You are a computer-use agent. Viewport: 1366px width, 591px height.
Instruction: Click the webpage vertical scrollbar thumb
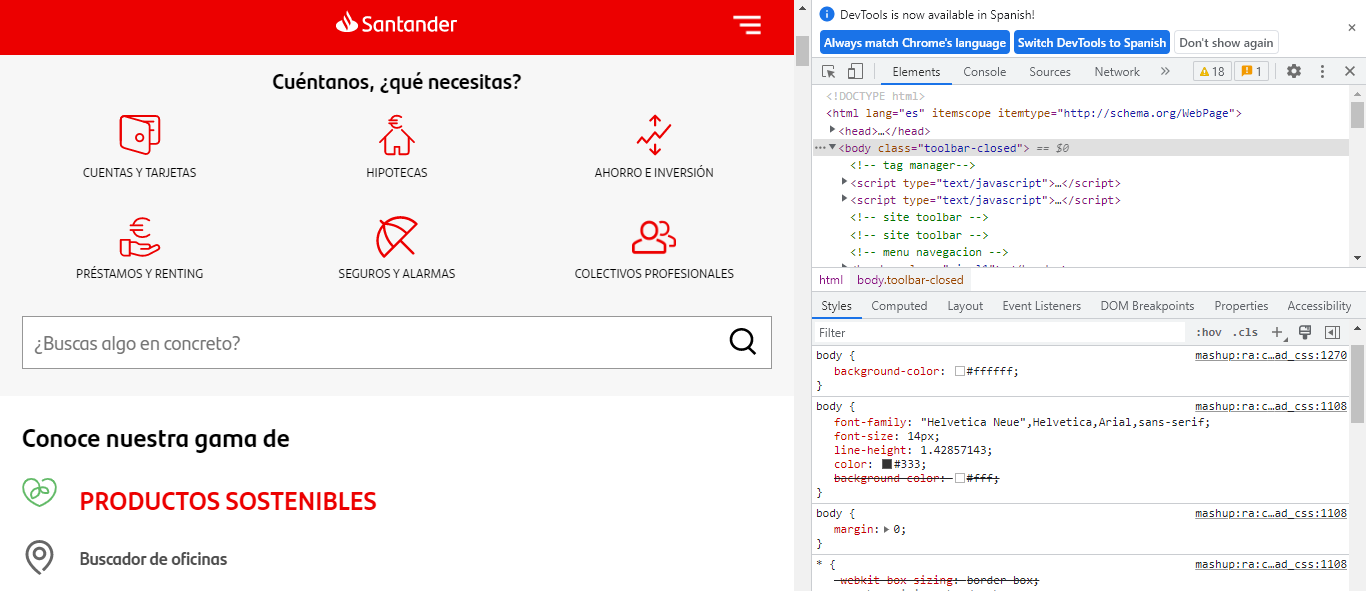click(802, 50)
